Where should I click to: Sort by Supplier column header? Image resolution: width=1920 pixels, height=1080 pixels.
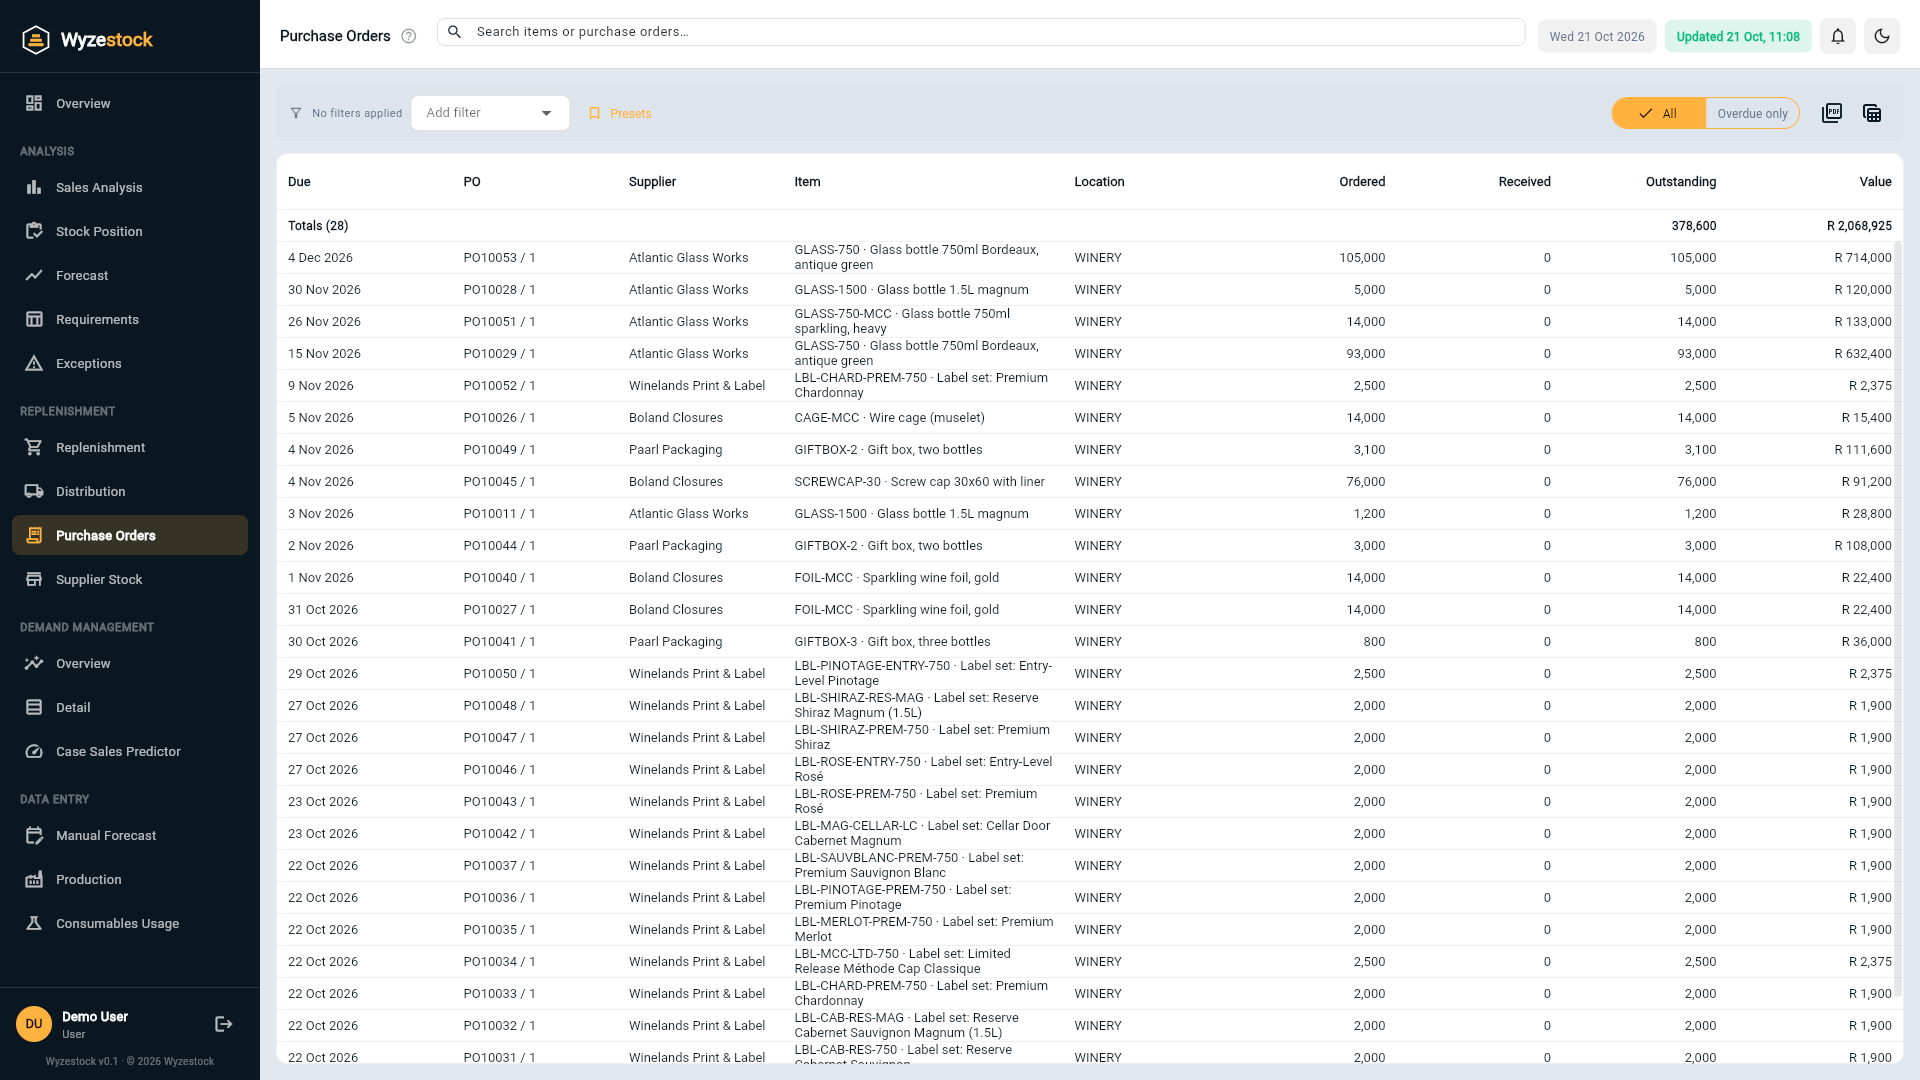tap(652, 182)
